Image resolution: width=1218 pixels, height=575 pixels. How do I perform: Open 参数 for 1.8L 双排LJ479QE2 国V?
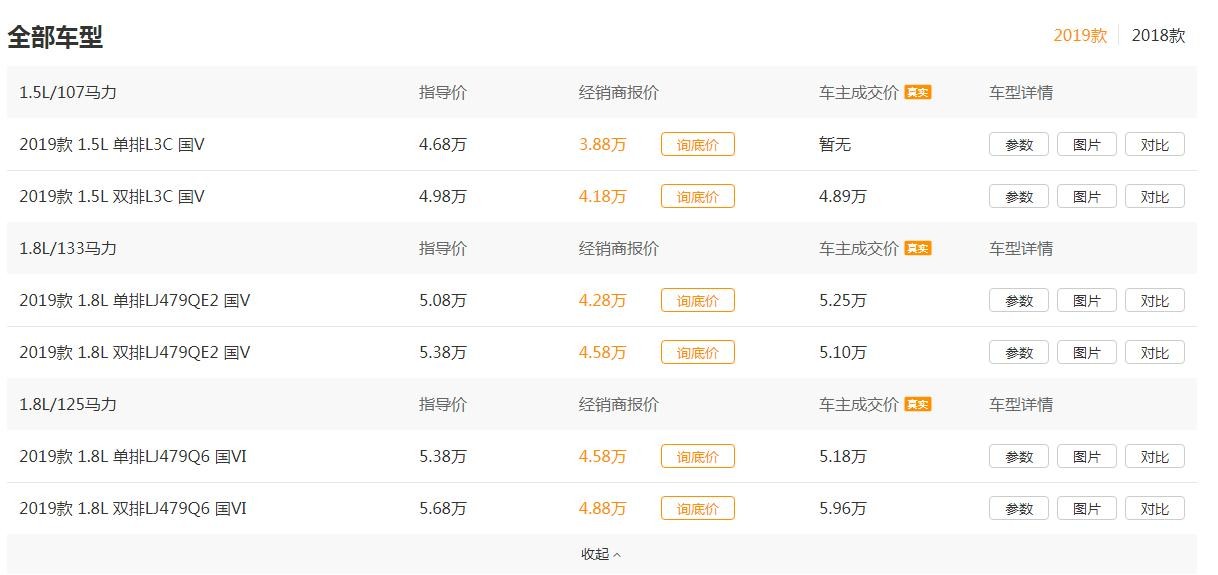[x=1018, y=353]
